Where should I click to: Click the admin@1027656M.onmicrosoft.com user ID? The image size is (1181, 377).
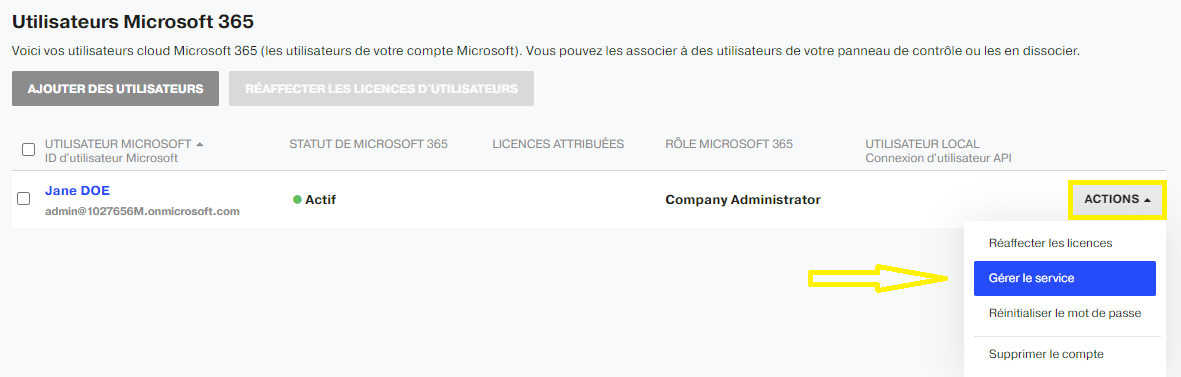[142, 211]
